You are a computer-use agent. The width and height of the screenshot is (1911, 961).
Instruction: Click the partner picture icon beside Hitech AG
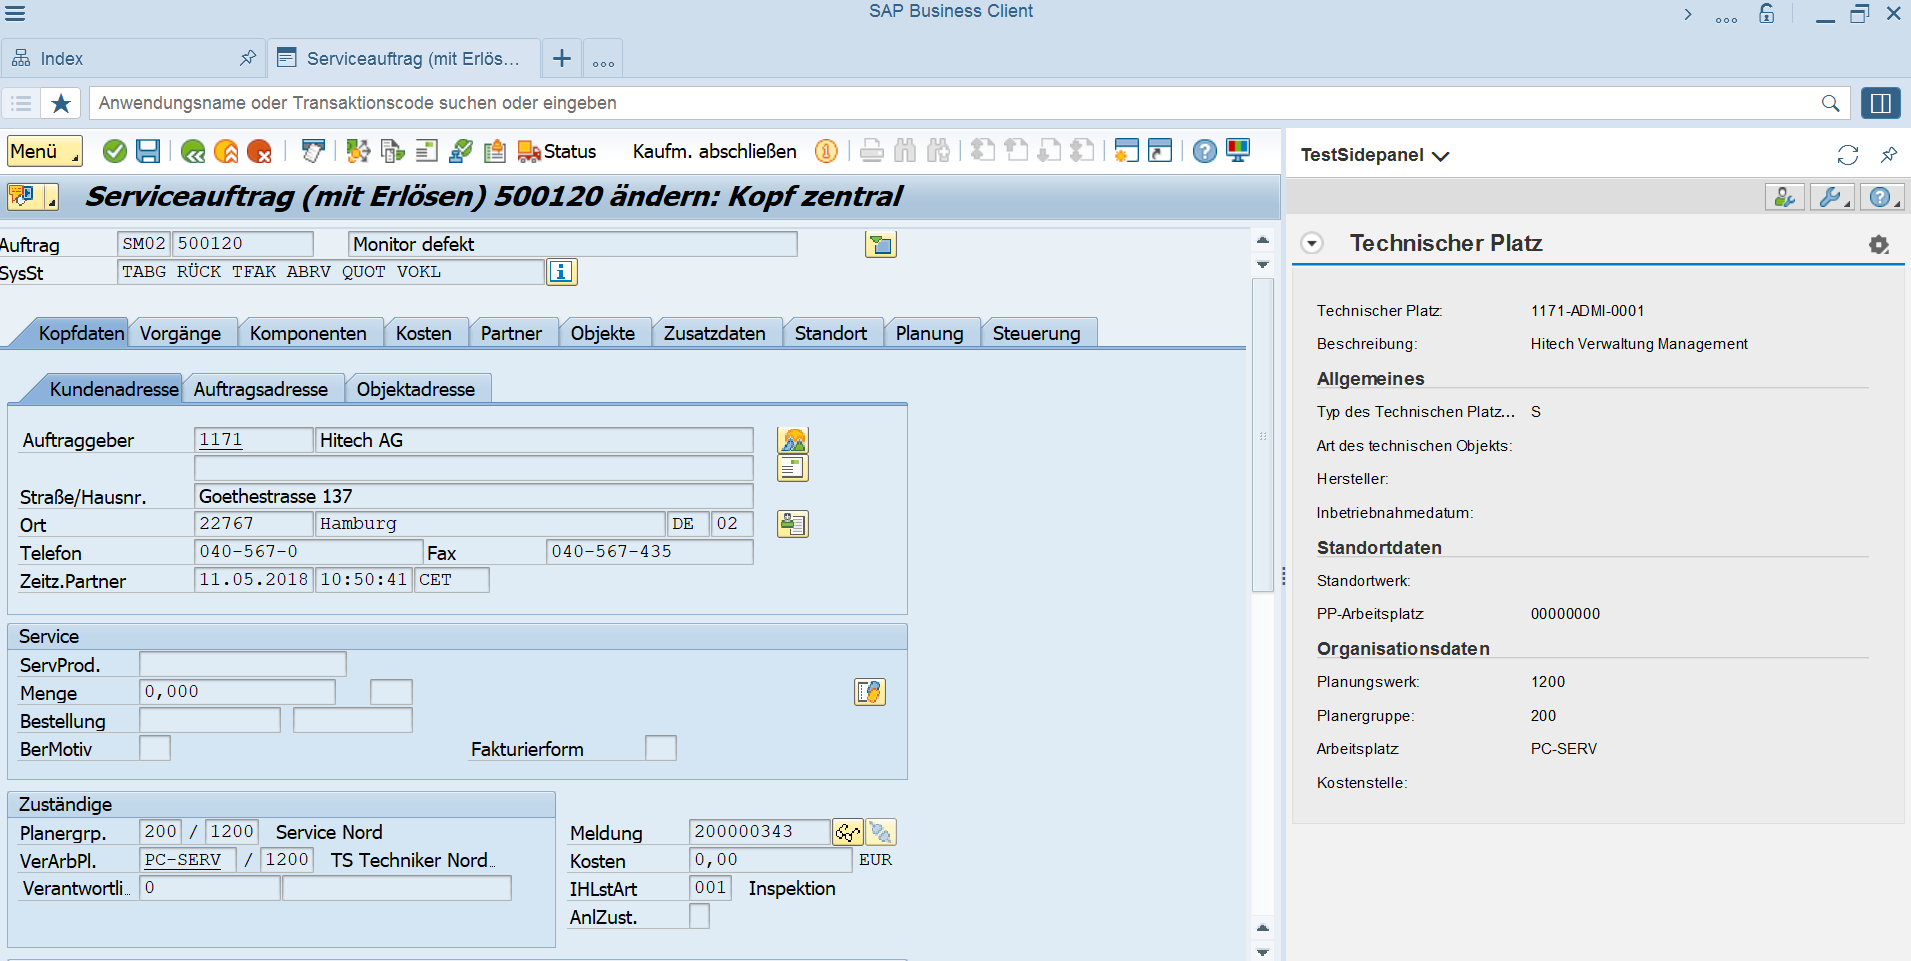793,440
